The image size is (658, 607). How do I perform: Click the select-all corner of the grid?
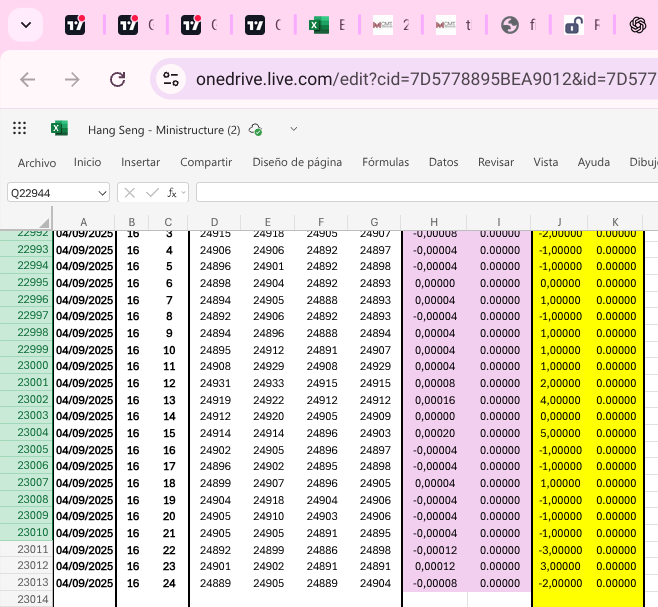[x=43, y=222]
